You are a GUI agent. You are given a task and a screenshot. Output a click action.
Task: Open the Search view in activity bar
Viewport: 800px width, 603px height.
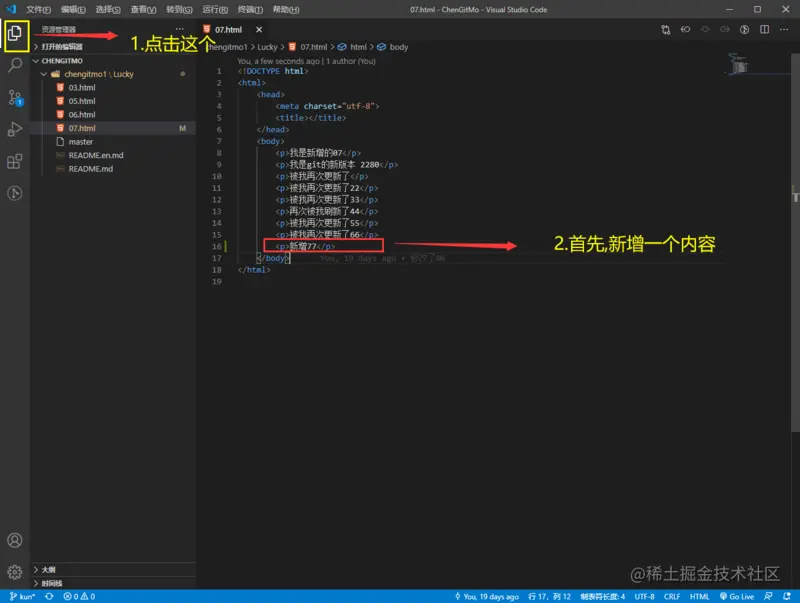pos(15,65)
